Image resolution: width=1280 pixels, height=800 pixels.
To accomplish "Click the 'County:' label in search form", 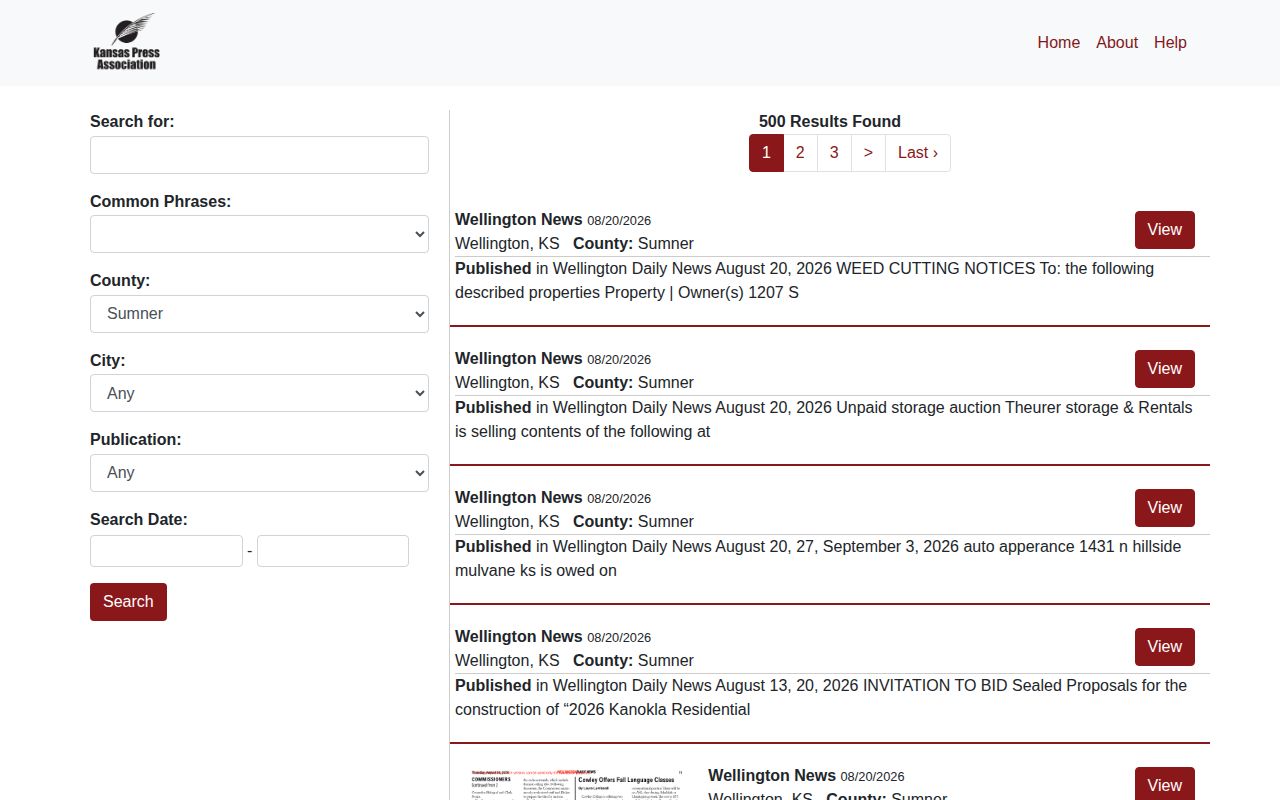I will [x=120, y=281].
